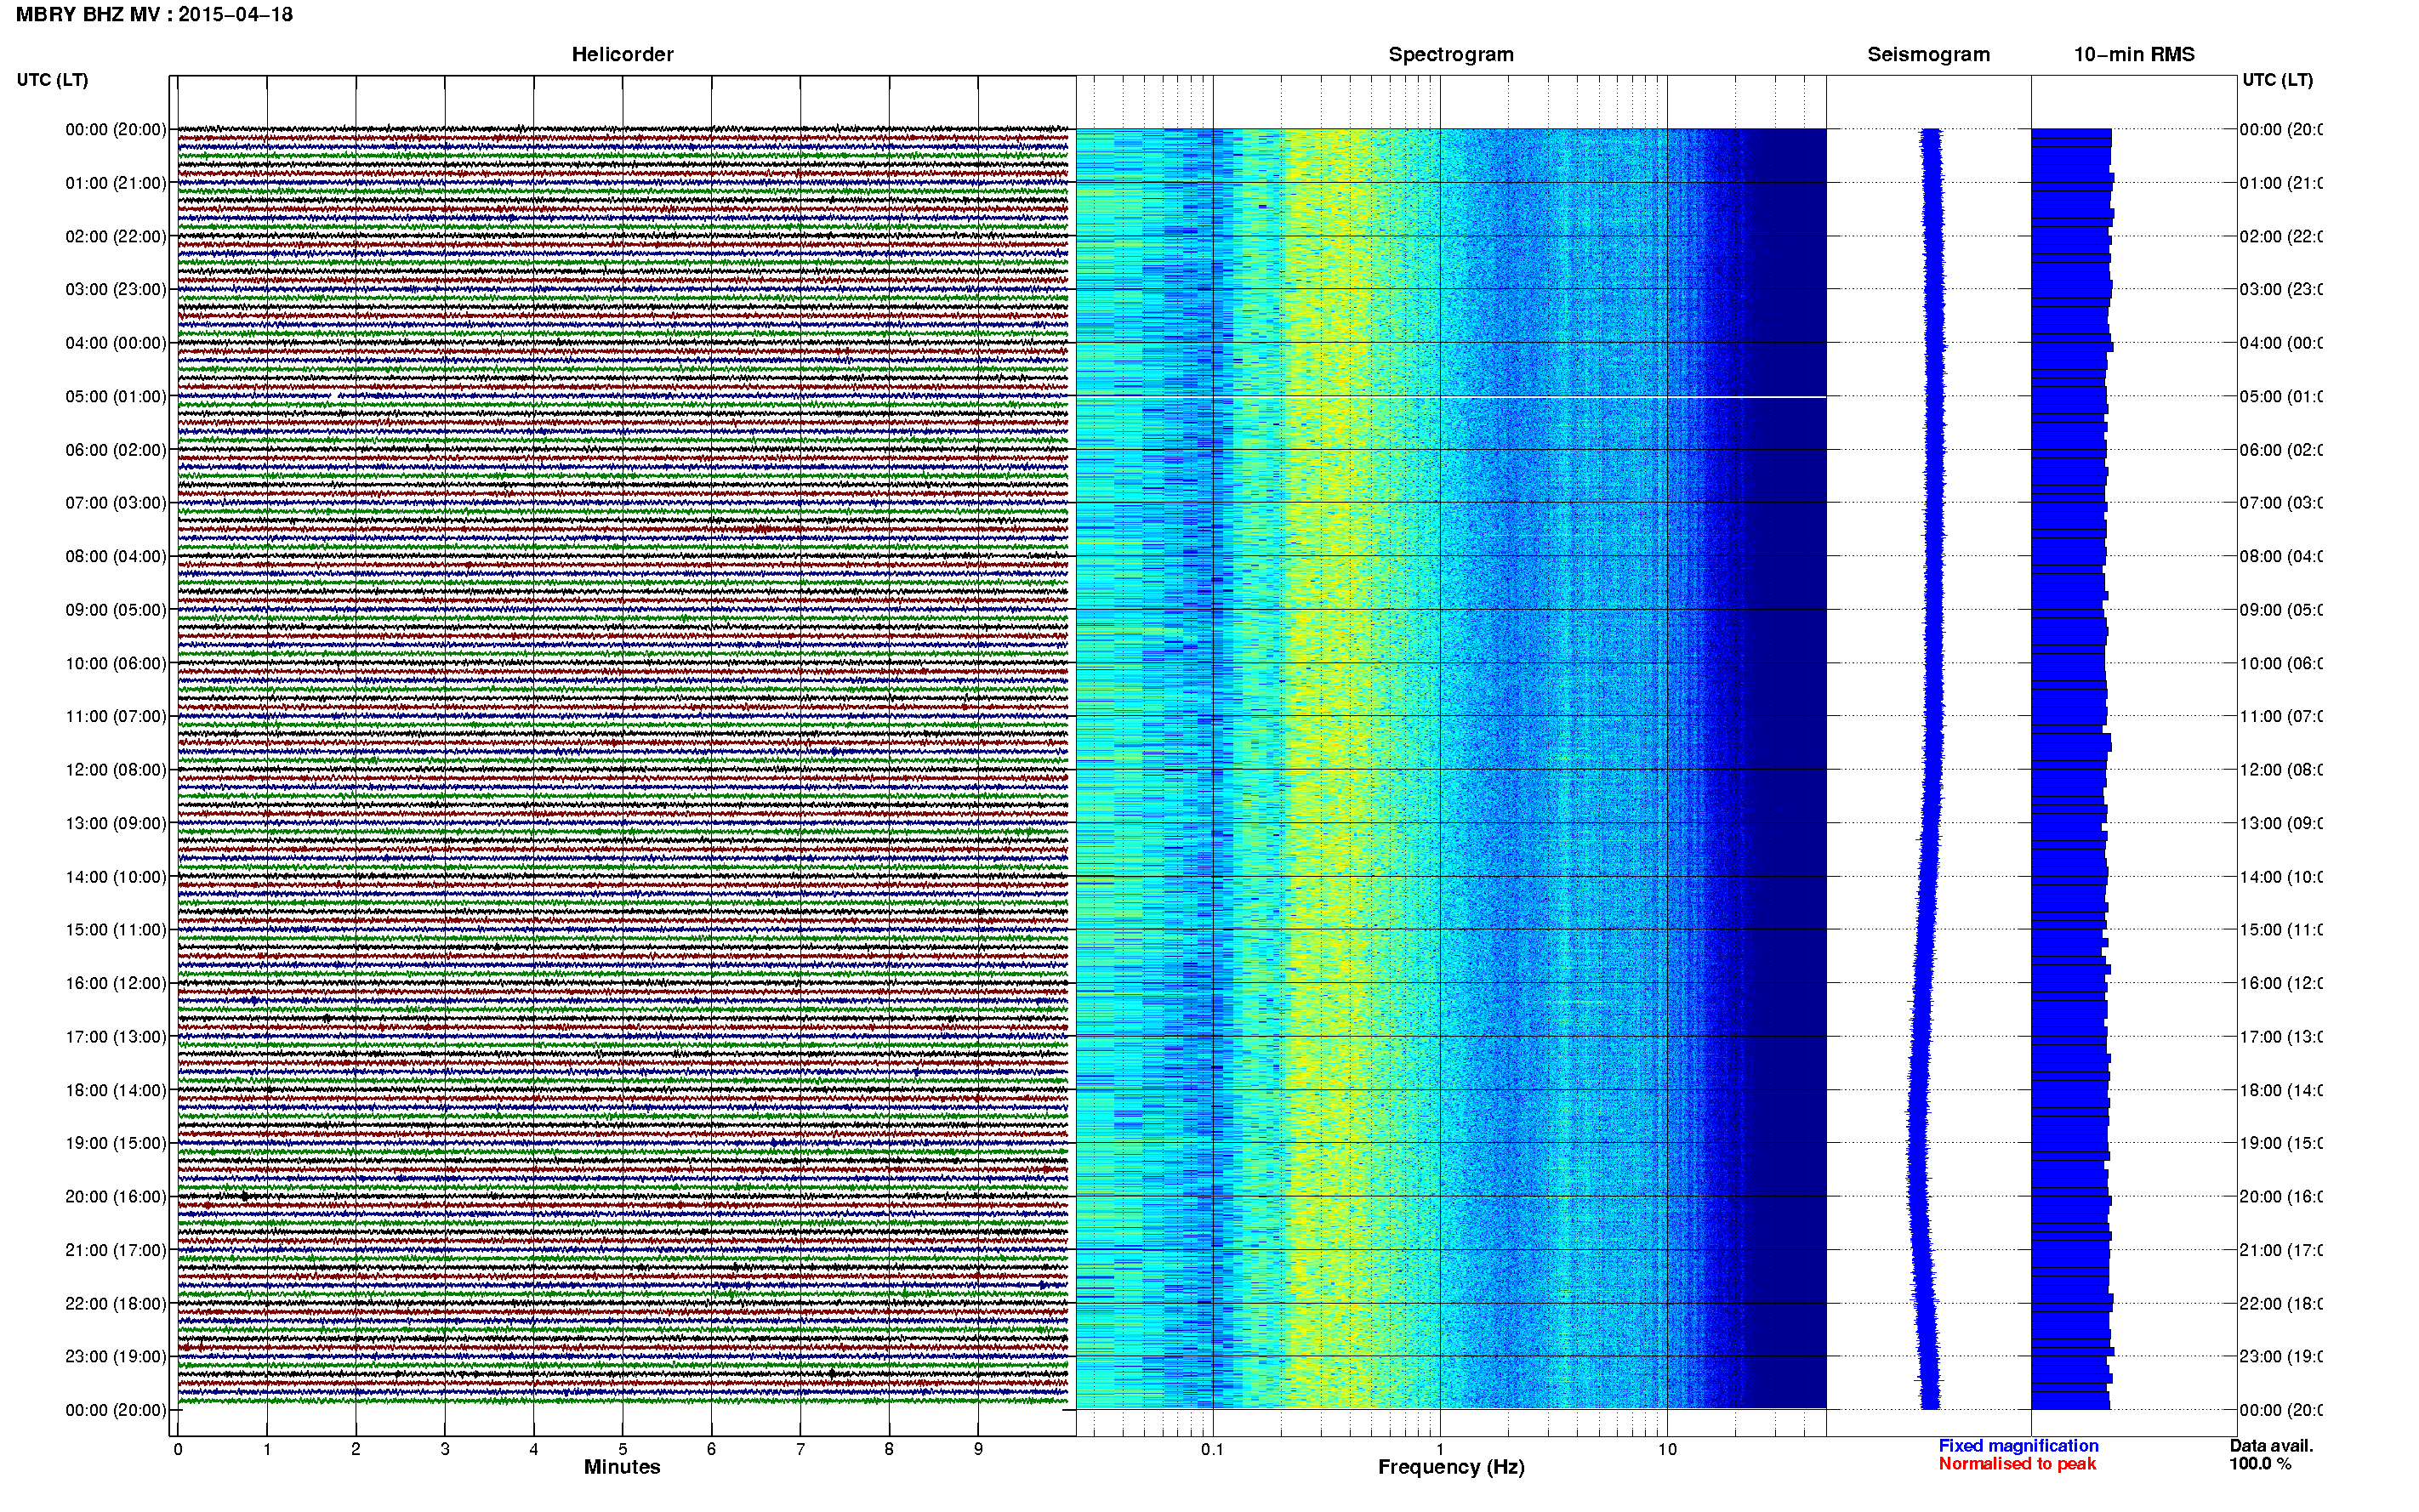
Task: Click the '10' frequency tick label
Action: coord(1667,1449)
